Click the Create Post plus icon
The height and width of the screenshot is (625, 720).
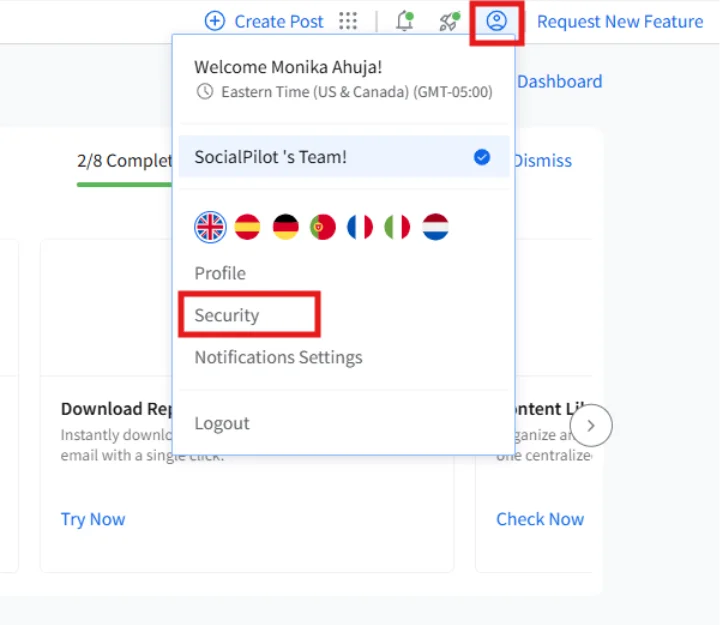tap(214, 21)
